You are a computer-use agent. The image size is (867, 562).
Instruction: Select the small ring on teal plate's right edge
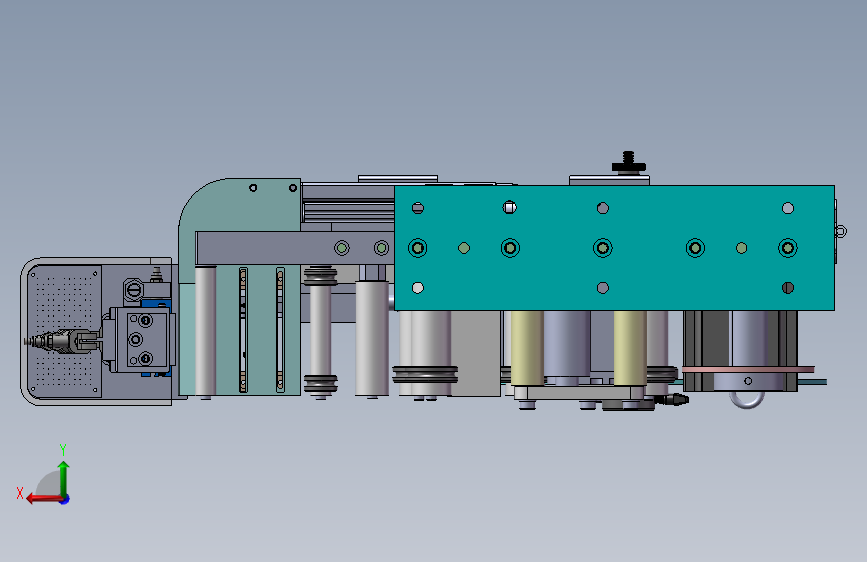click(x=841, y=231)
